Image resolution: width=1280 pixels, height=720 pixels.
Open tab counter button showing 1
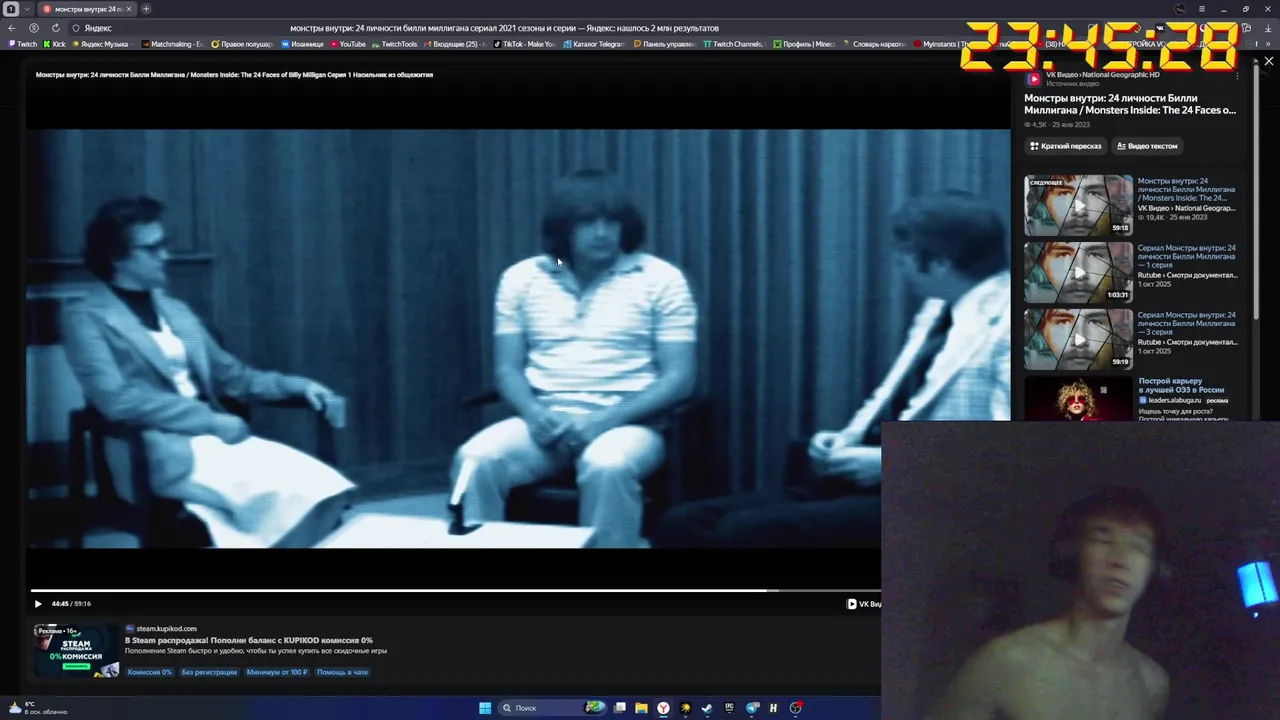pyautogui.click(x=11, y=9)
